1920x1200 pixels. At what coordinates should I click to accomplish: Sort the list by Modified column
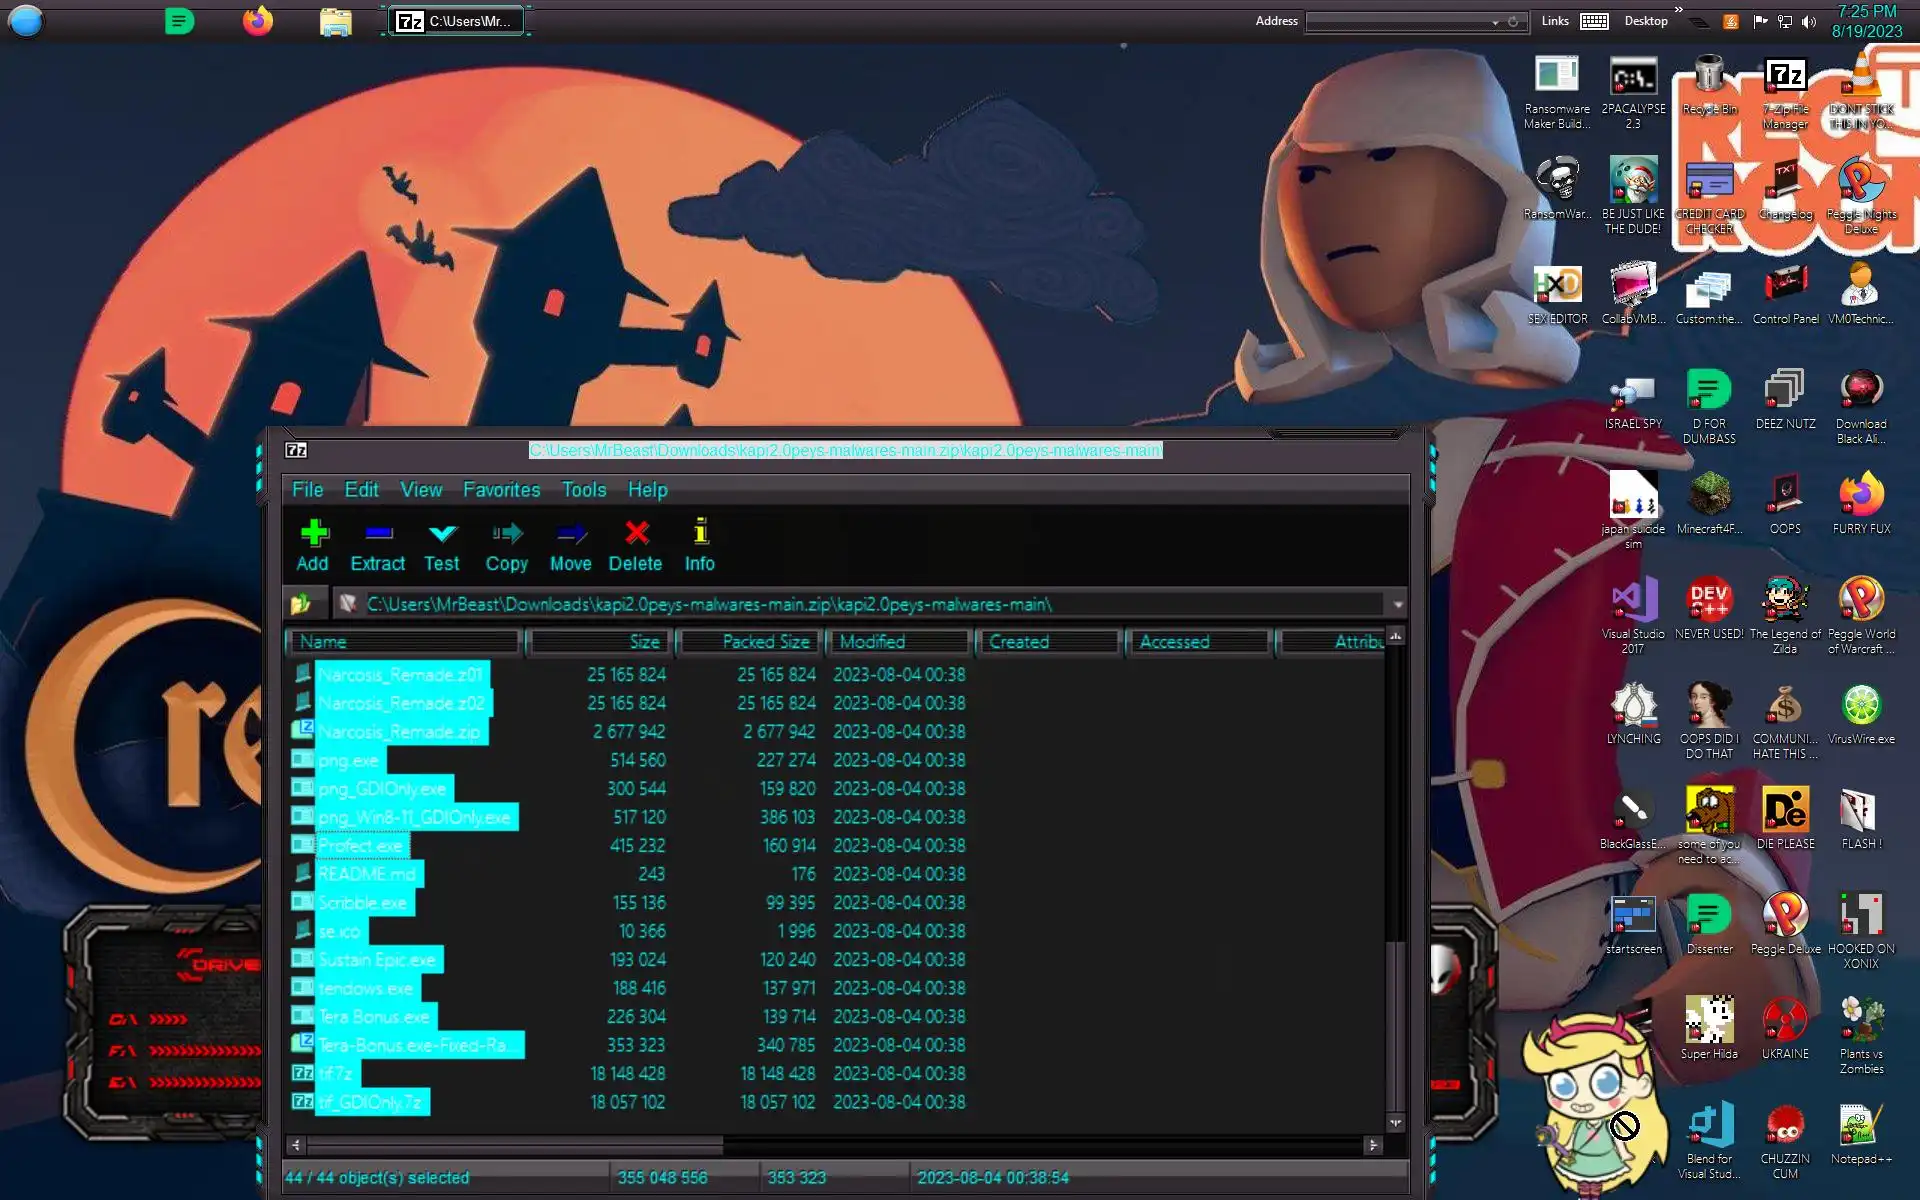coord(899,642)
